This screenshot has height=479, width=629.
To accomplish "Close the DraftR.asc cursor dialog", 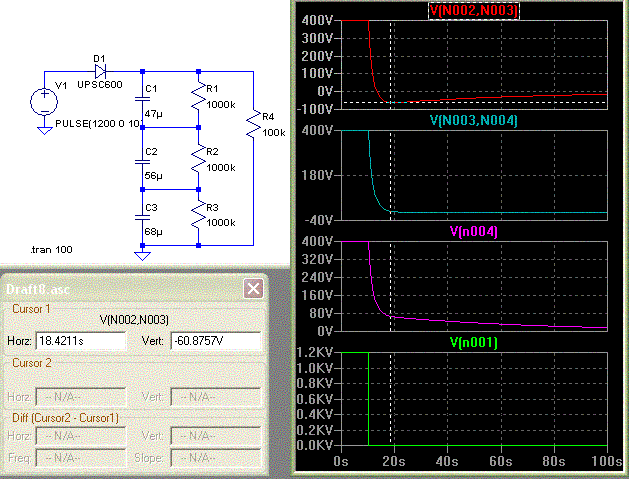I will click(x=253, y=288).
